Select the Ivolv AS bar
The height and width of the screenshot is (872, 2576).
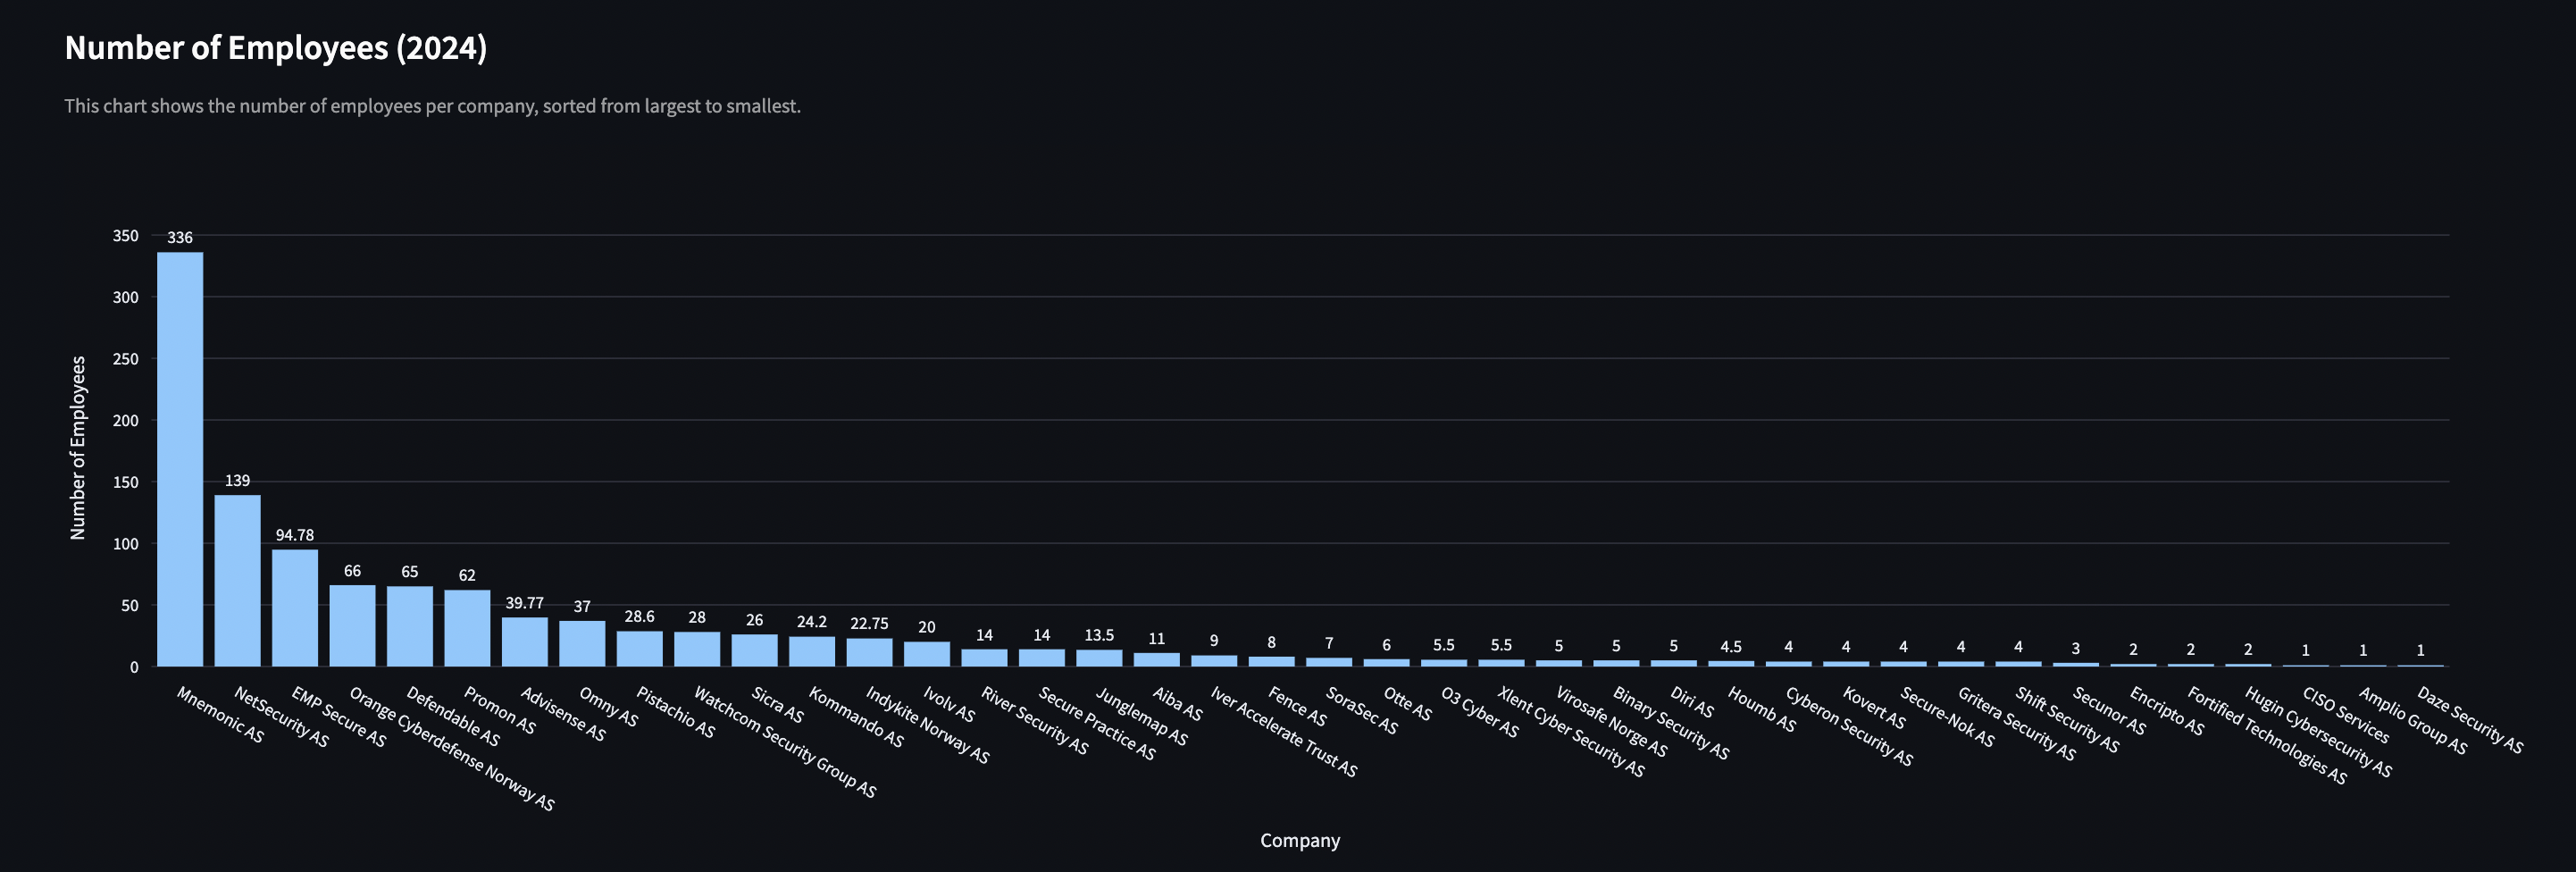(927, 654)
